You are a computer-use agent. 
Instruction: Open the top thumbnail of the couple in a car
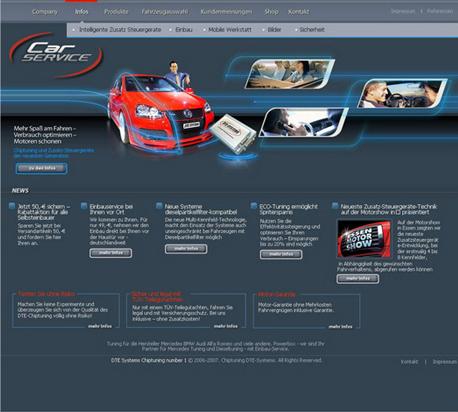(289, 74)
